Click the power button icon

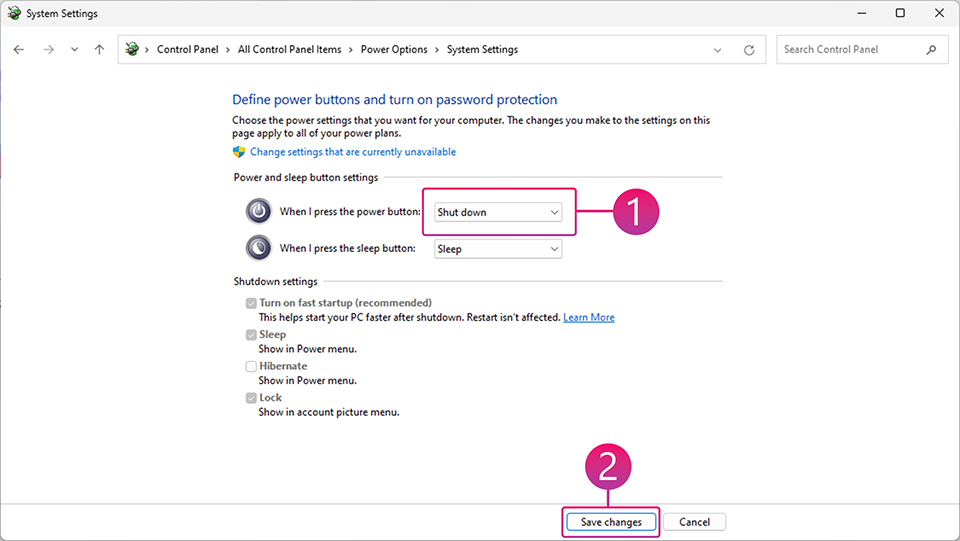tap(258, 211)
